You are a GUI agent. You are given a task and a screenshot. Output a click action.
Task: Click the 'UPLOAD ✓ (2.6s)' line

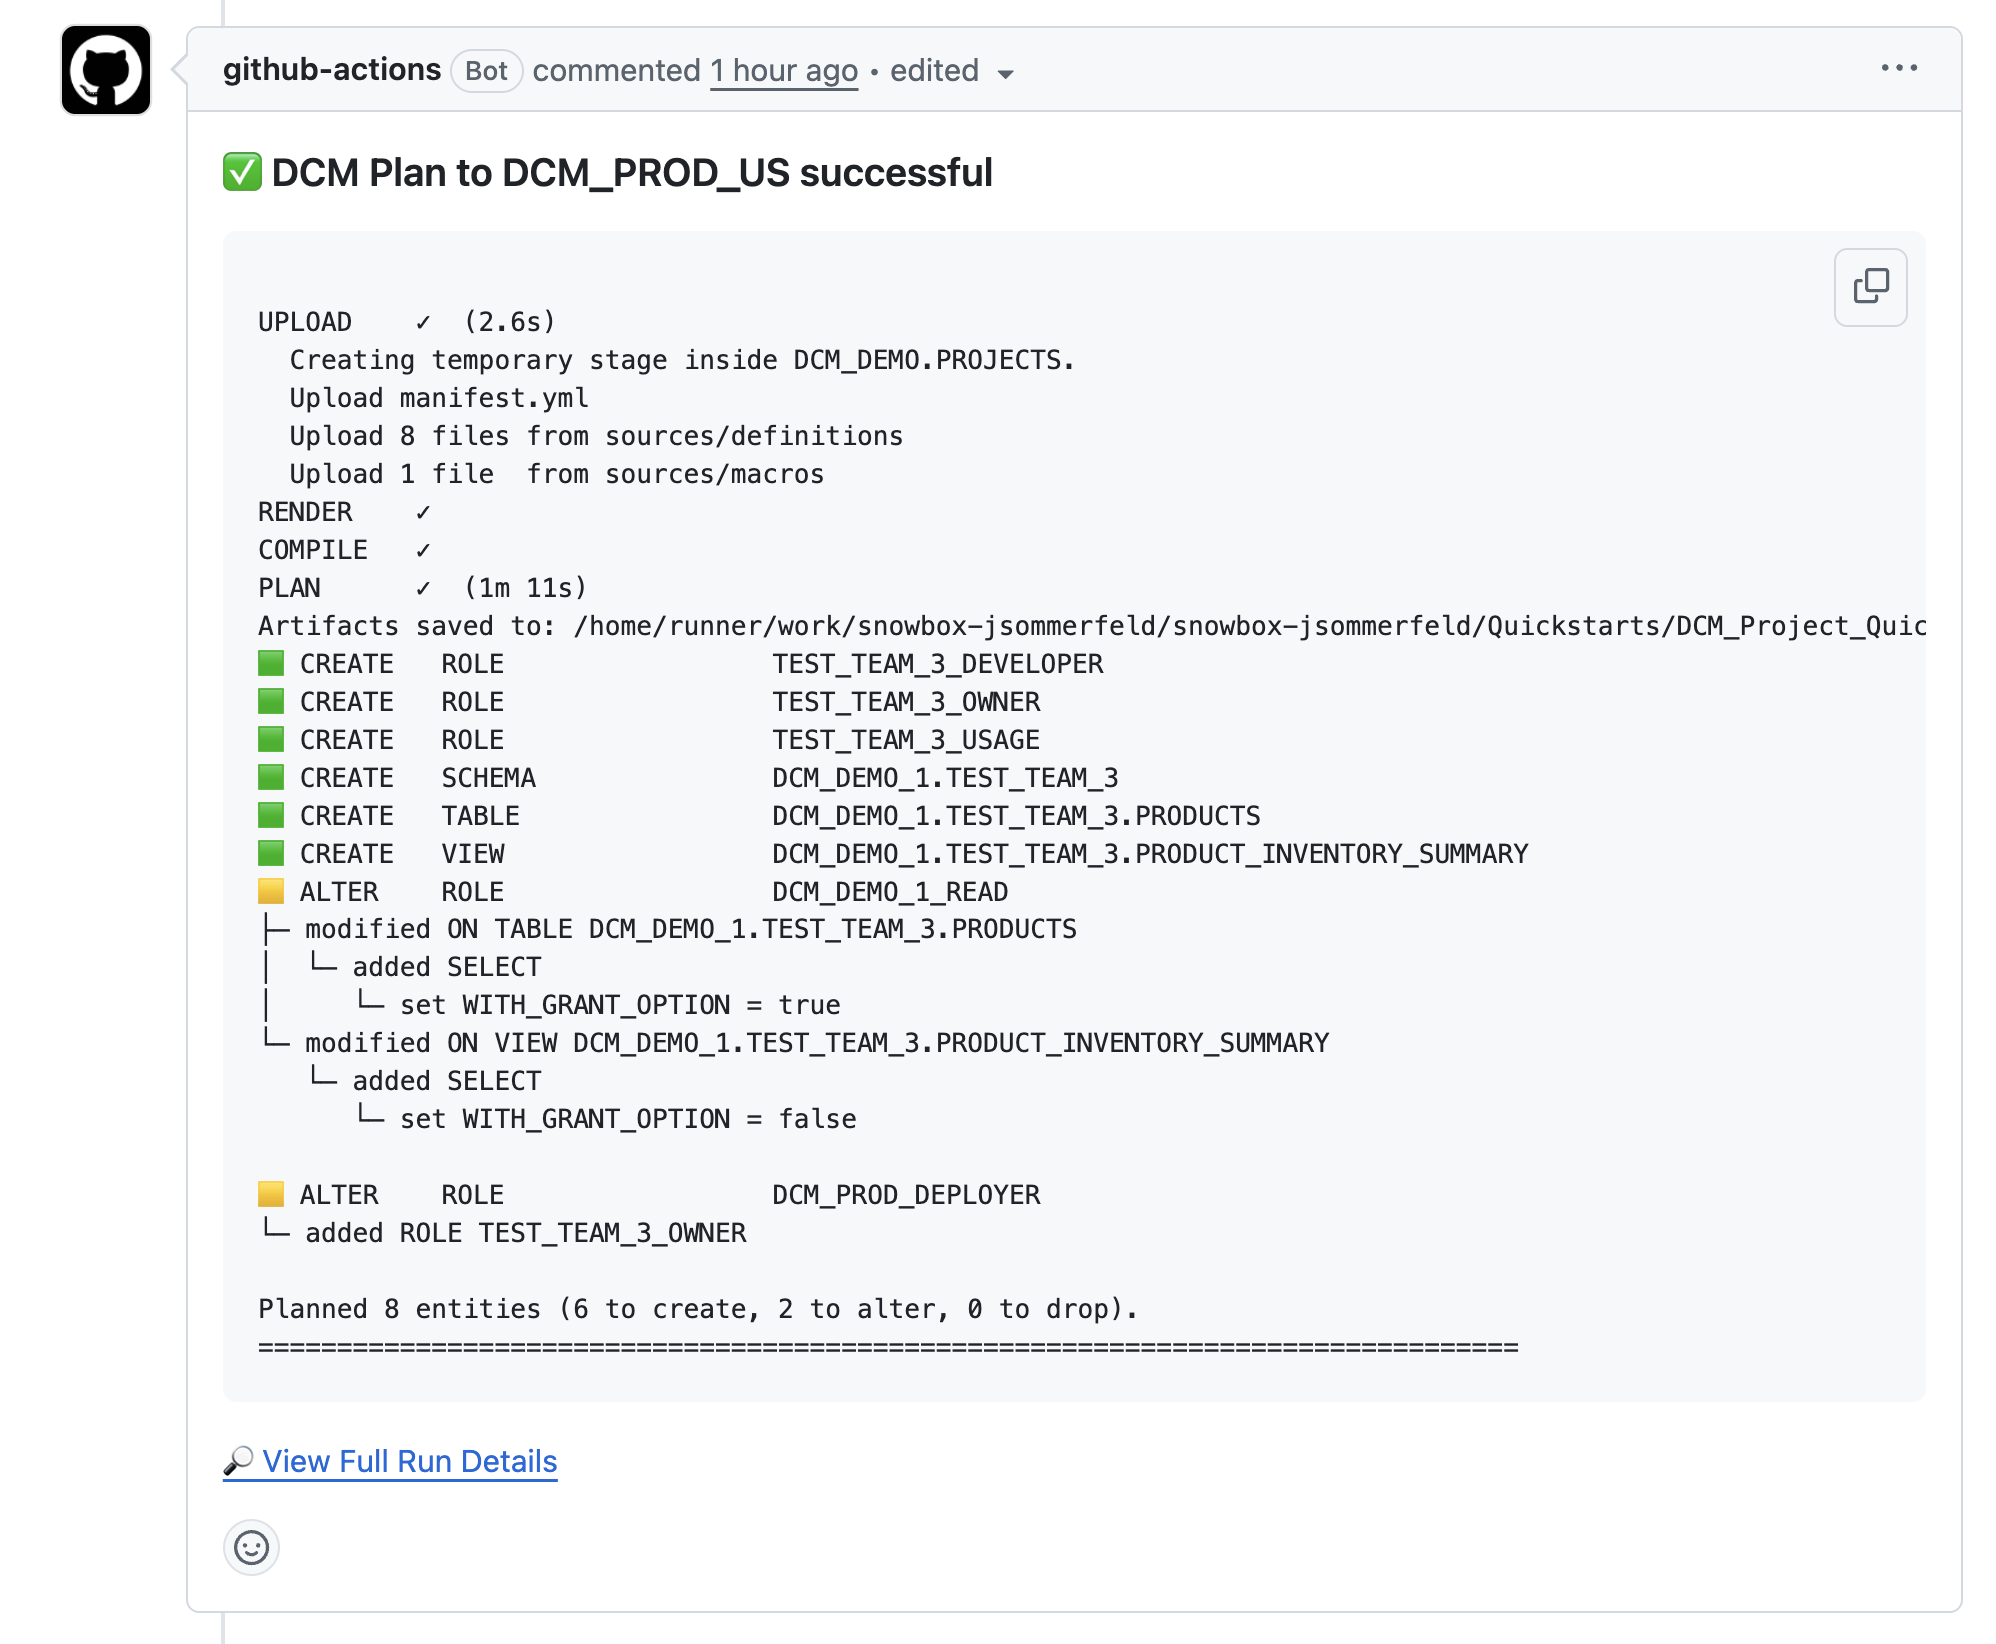coord(407,322)
